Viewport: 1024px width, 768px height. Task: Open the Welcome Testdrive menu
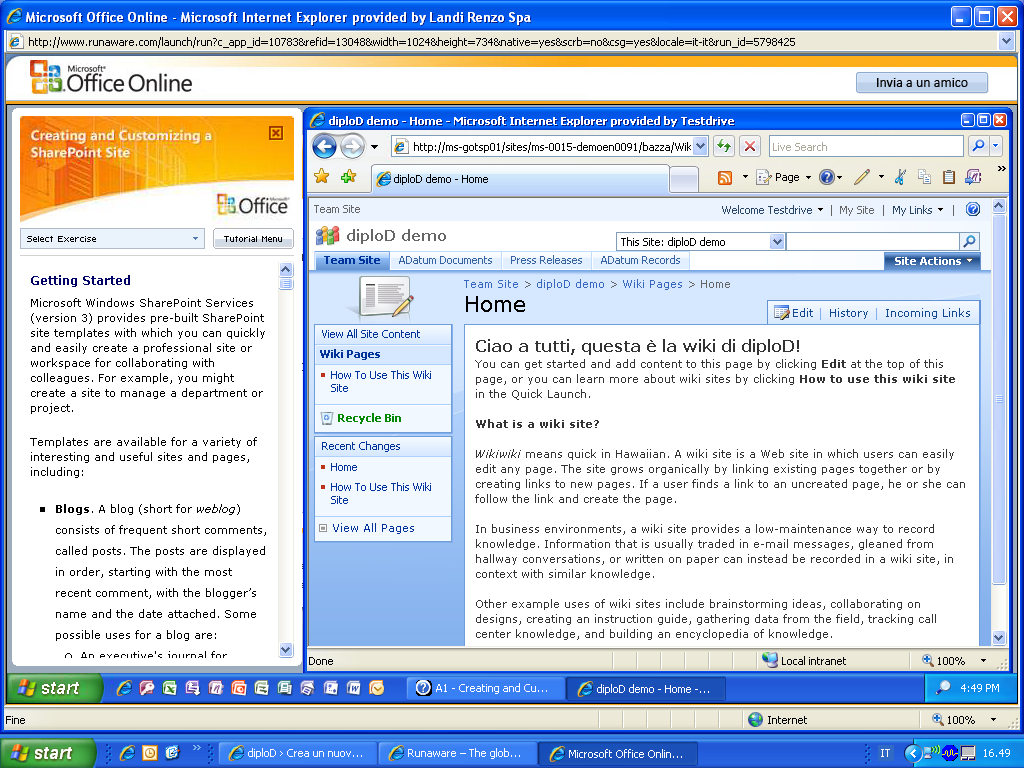click(x=772, y=210)
